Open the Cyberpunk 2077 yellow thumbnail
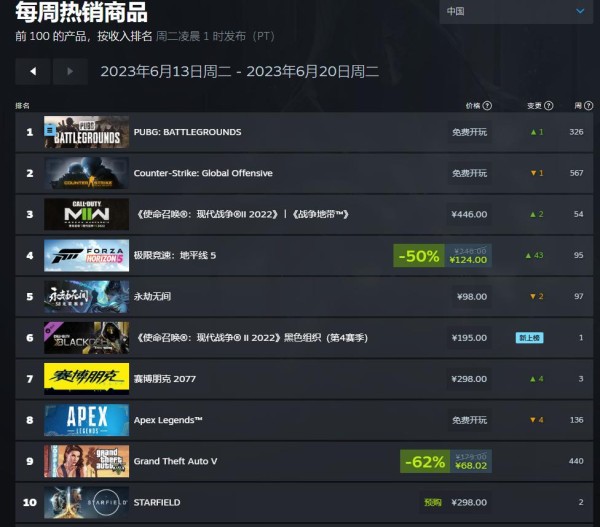 tap(86, 379)
